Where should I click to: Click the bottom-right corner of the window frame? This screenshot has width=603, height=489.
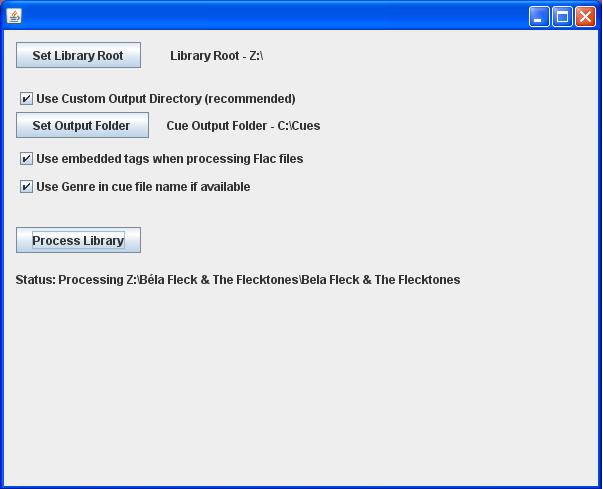tap(598, 485)
